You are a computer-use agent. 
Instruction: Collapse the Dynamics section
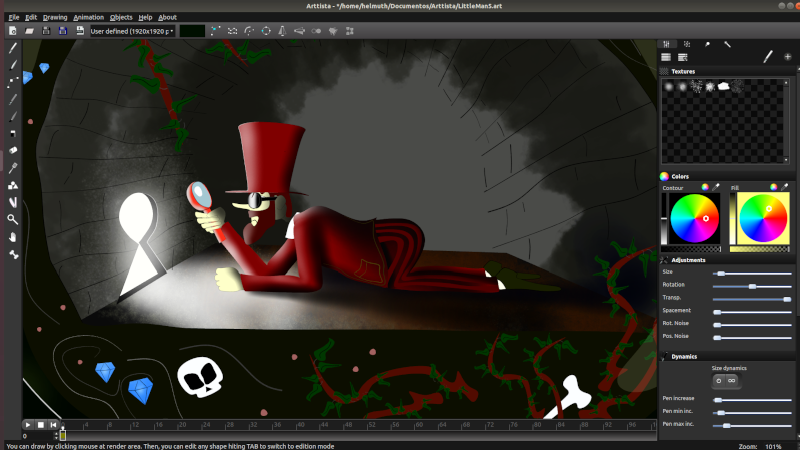665,356
